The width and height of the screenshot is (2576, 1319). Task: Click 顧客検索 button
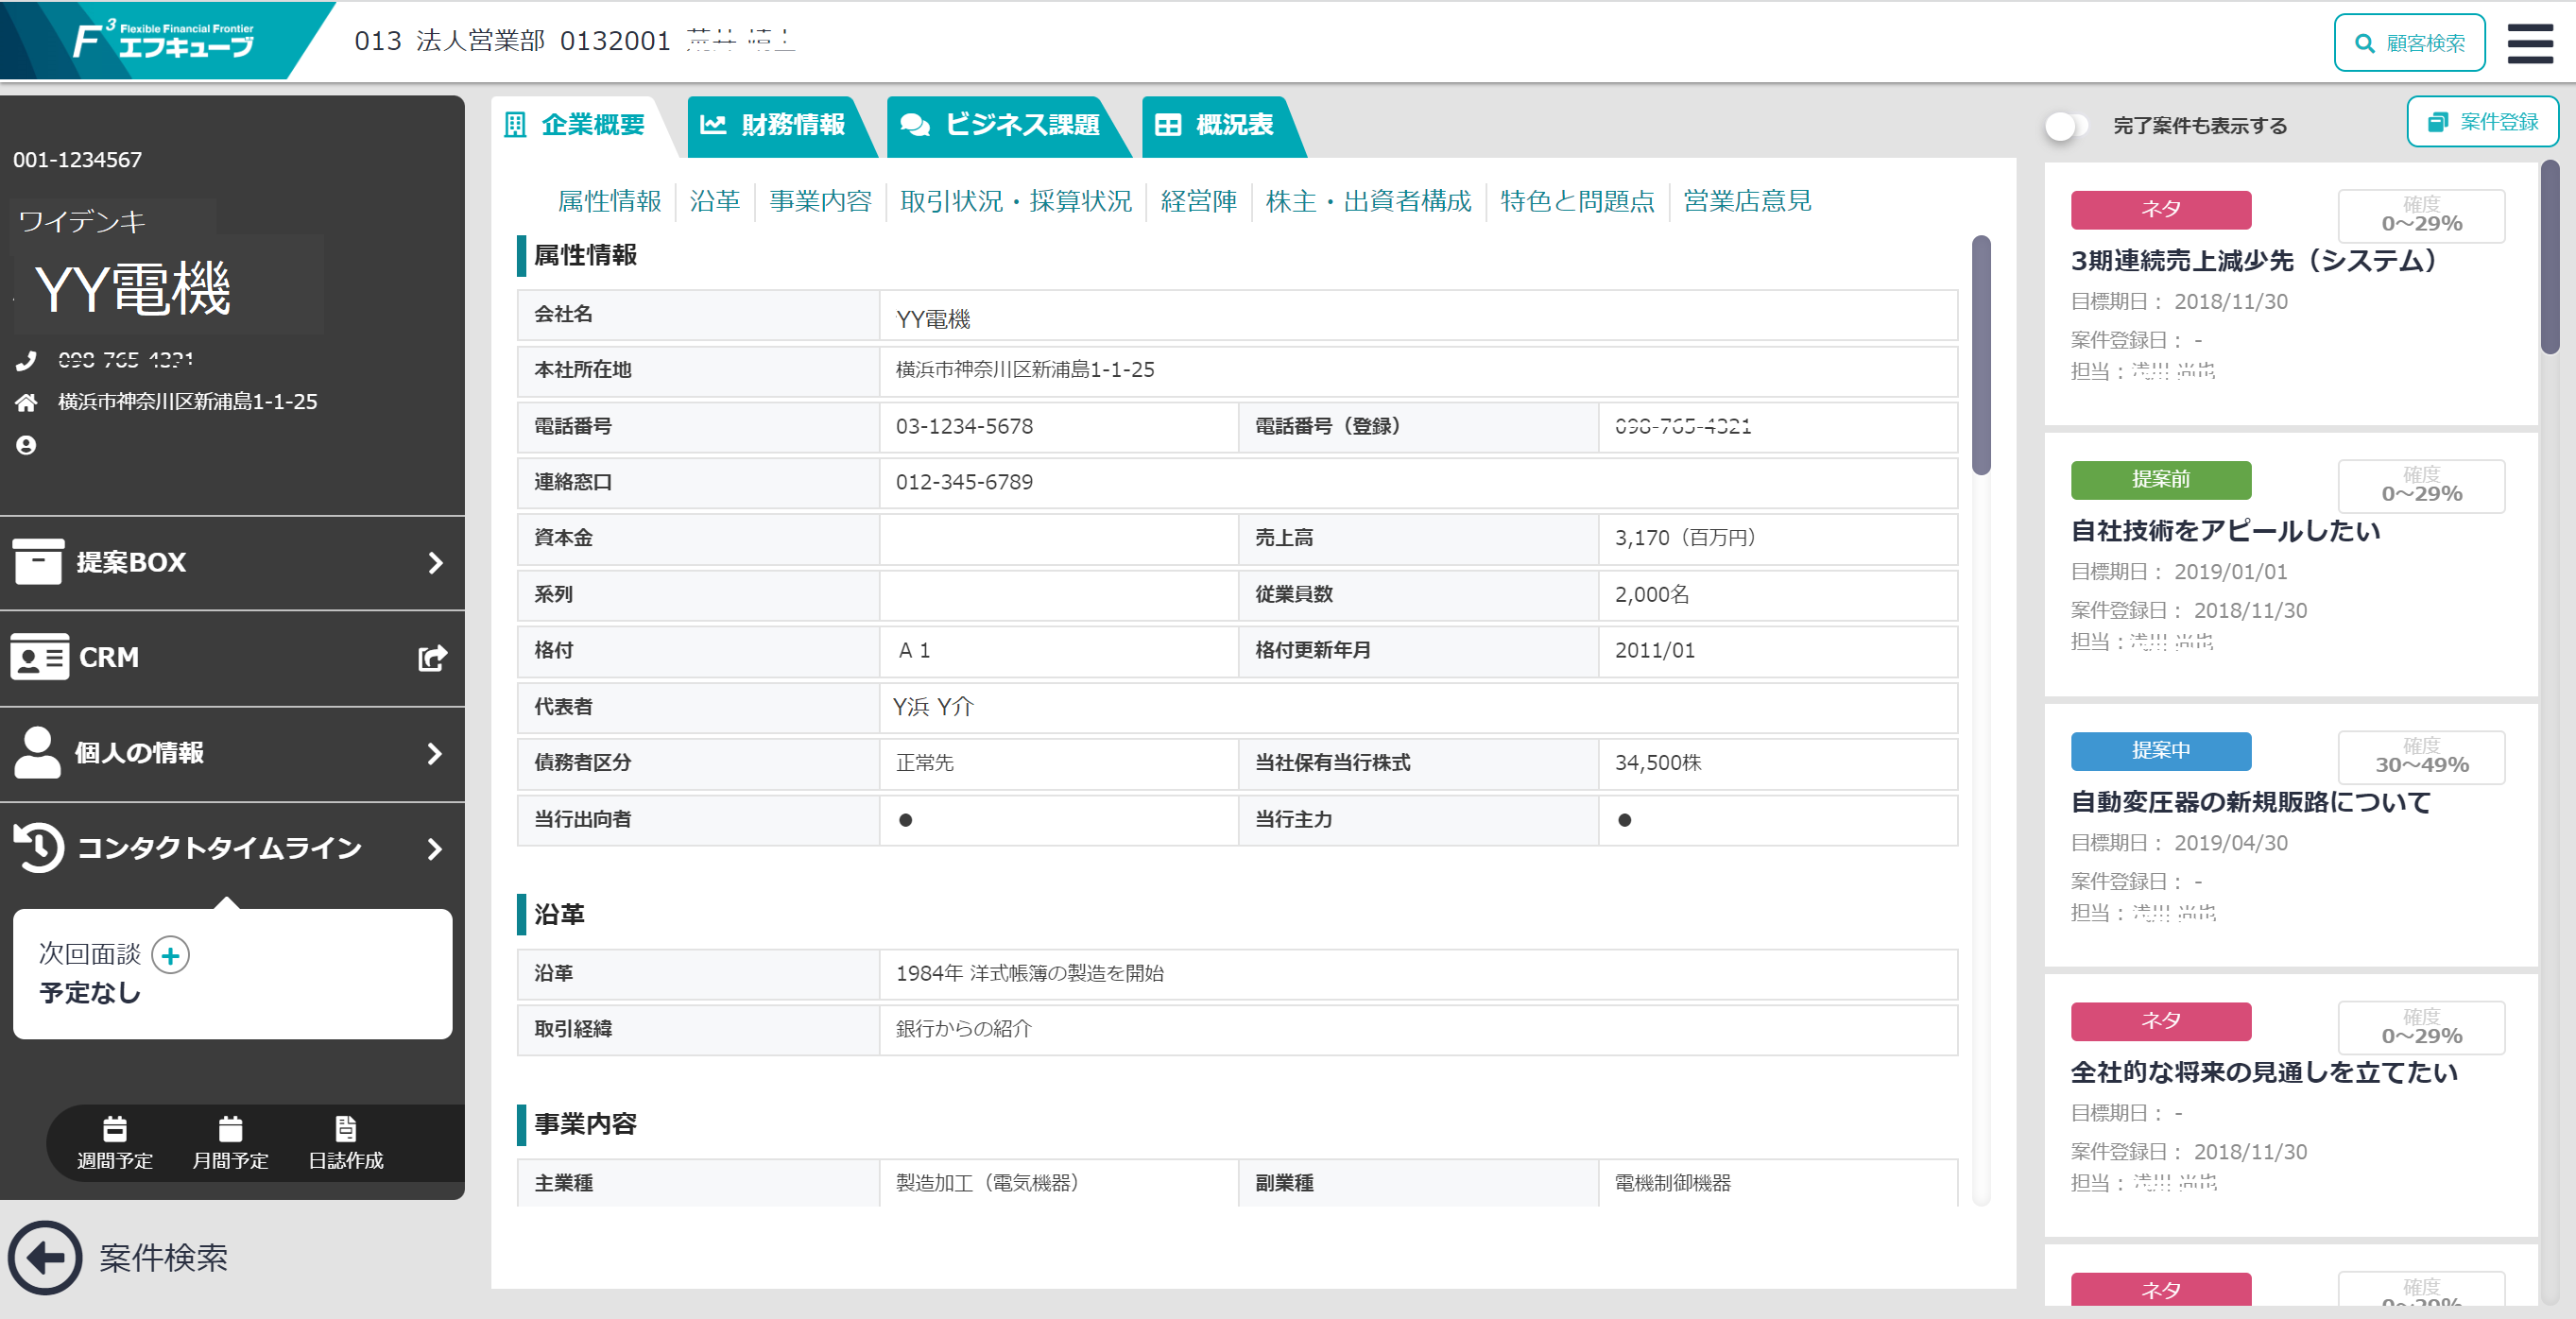point(2408,43)
